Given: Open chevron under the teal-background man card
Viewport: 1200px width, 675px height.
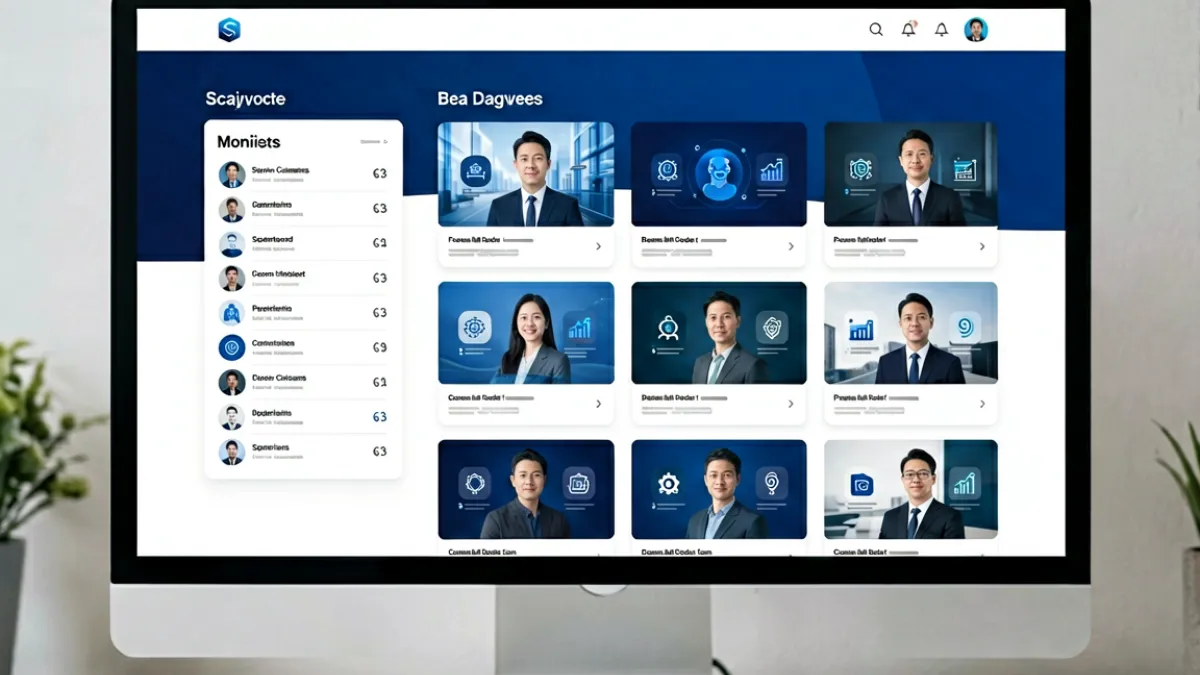Looking at the screenshot, I should (x=791, y=404).
